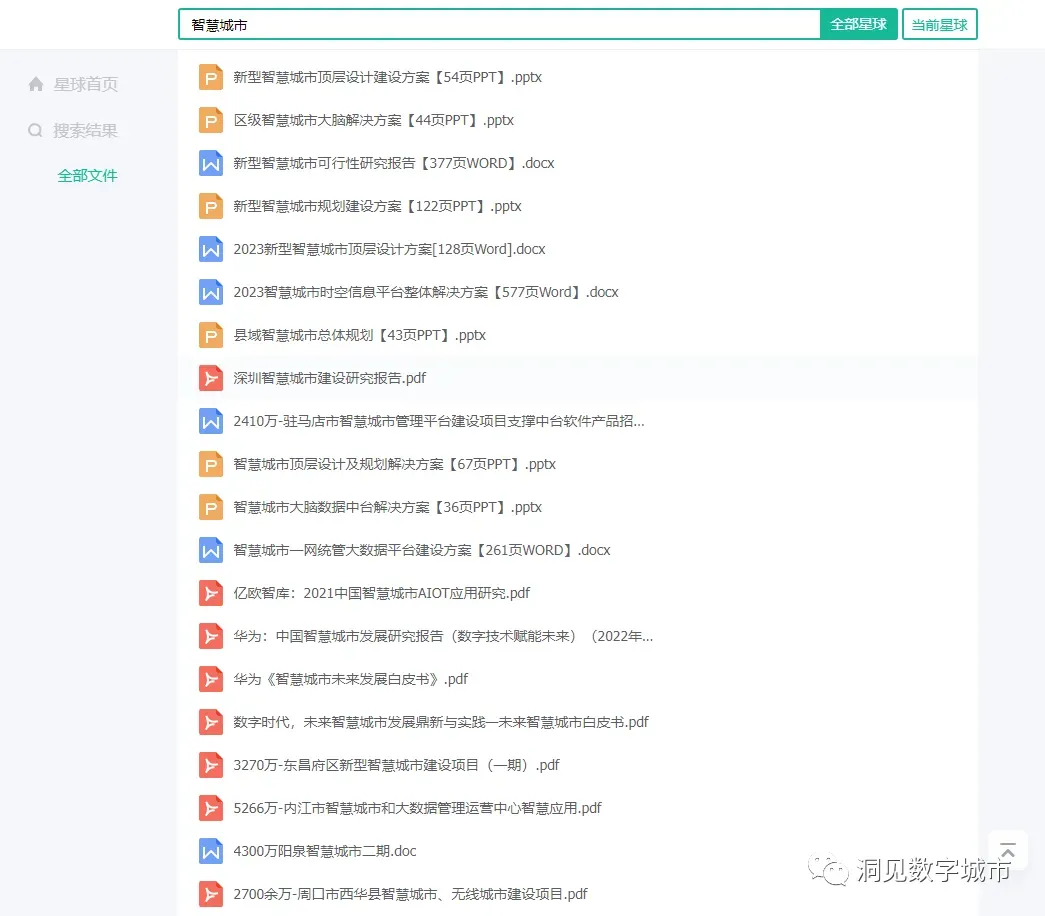1045x916 pixels.
Task: Click Word icon for 4300万阳泉智慧城市二期
Action: [x=211, y=851]
